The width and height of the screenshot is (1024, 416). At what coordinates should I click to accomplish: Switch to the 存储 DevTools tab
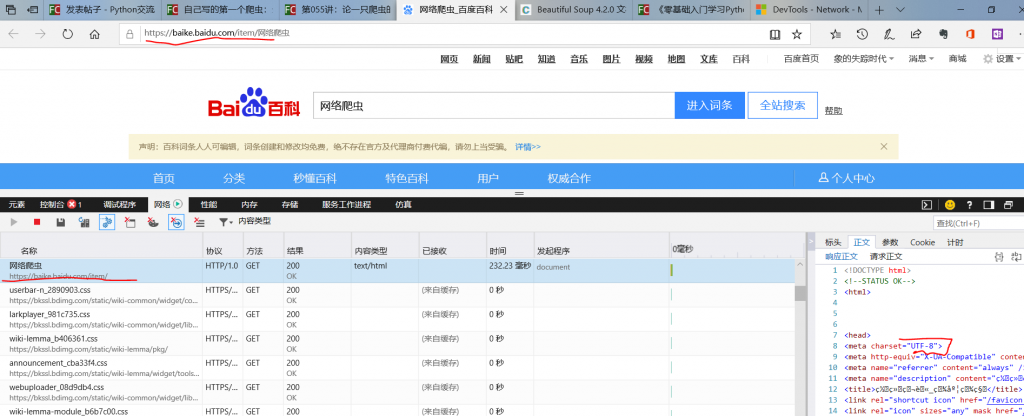click(290, 204)
